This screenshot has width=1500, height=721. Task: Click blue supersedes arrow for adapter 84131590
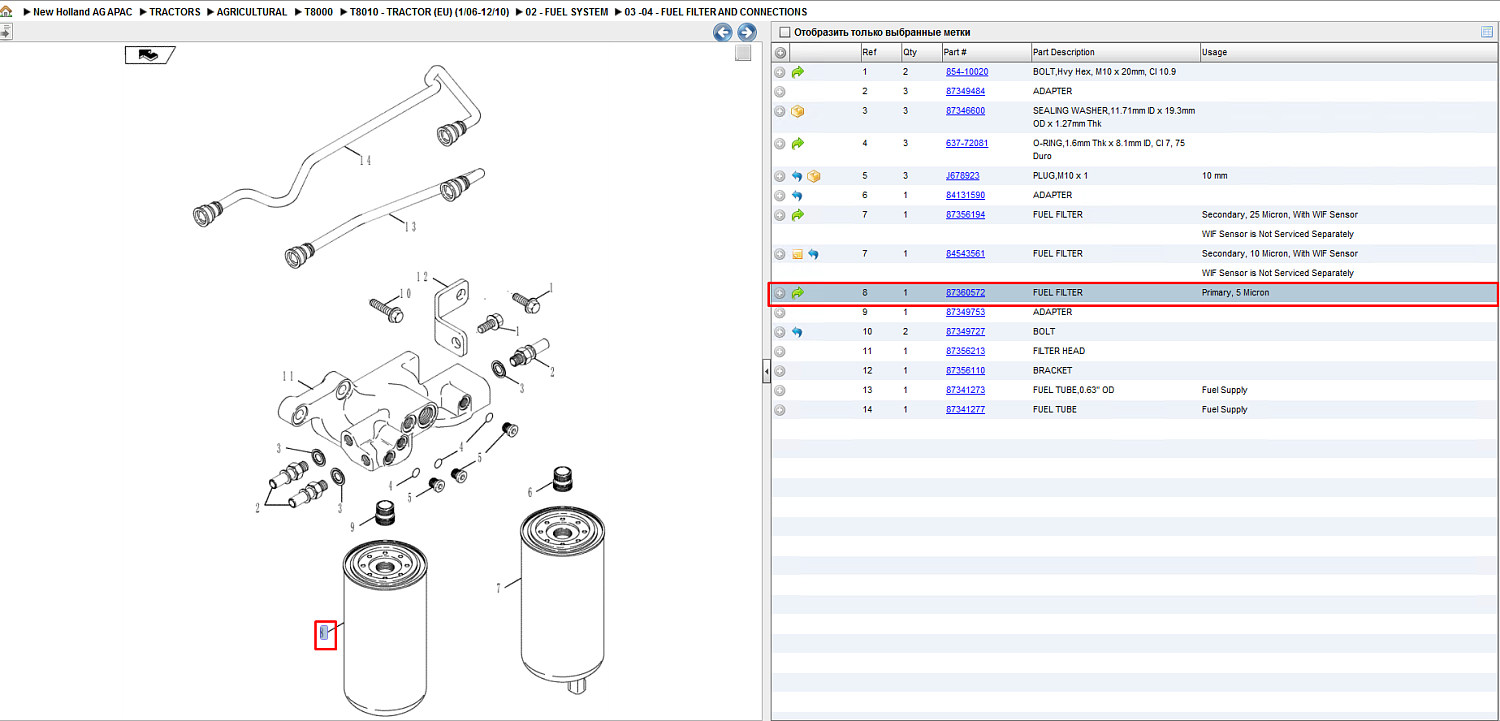pos(798,195)
